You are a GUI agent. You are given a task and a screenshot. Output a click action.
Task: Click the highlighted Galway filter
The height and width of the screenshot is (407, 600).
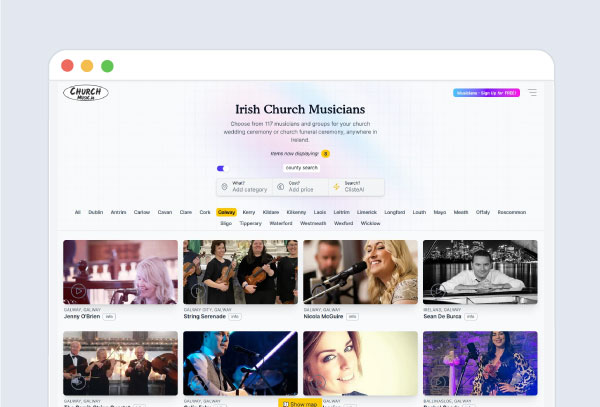(x=227, y=212)
